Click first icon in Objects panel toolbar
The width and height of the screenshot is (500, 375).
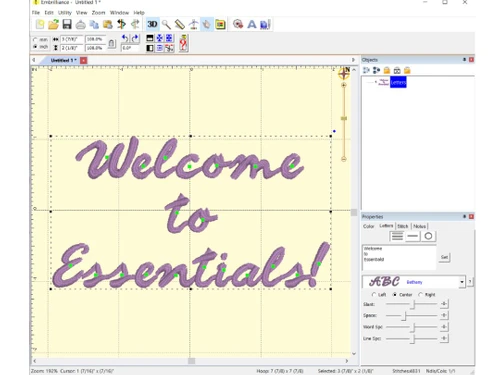click(366, 70)
